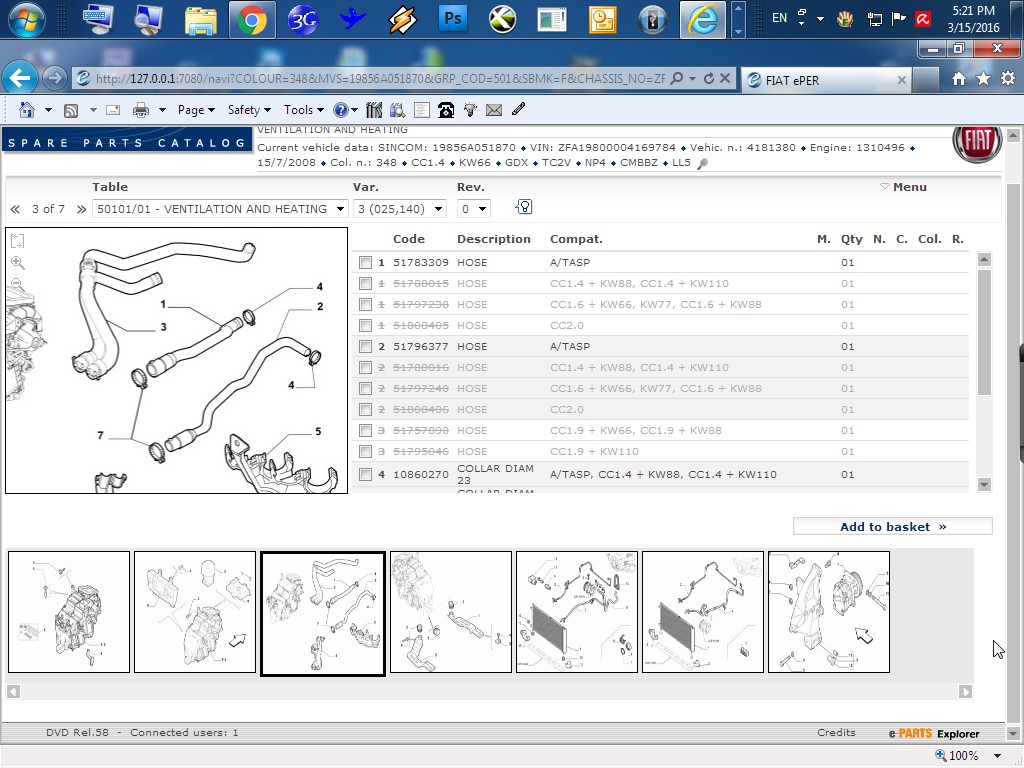Click the read mail toolbar icon
The width and height of the screenshot is (1024, 768).
(x=113, y=110)
